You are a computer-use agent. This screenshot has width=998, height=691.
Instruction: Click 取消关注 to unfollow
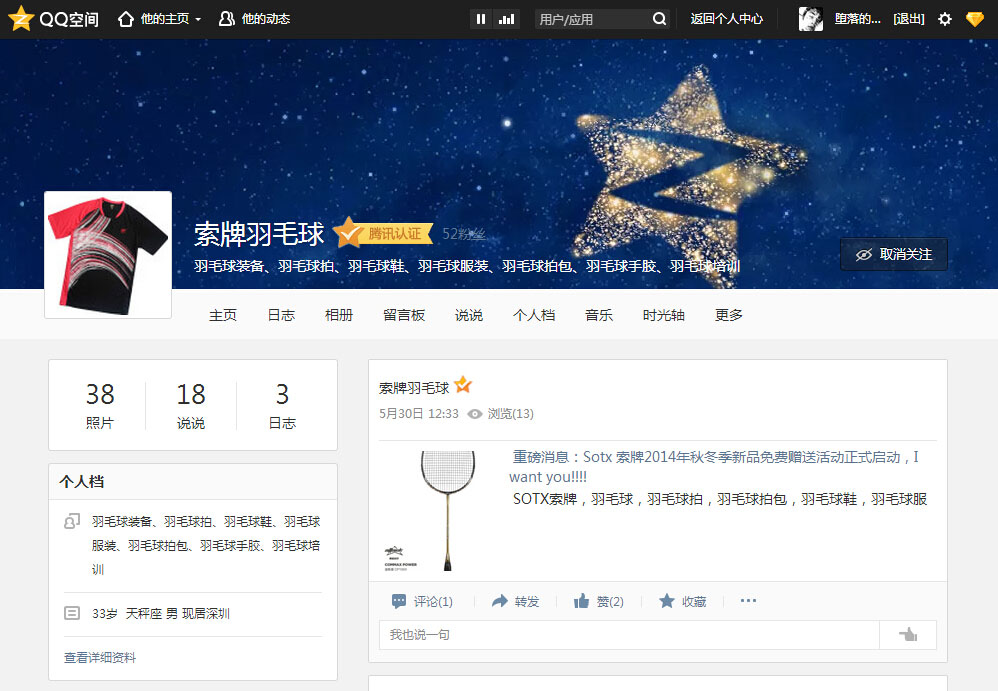pos(894,255)
